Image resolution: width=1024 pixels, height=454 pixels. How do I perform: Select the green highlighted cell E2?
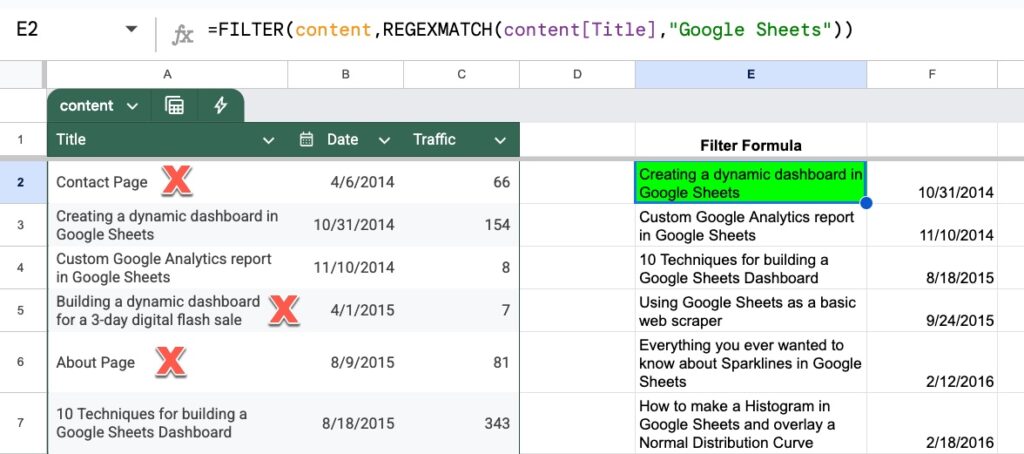tap(750, 183)
